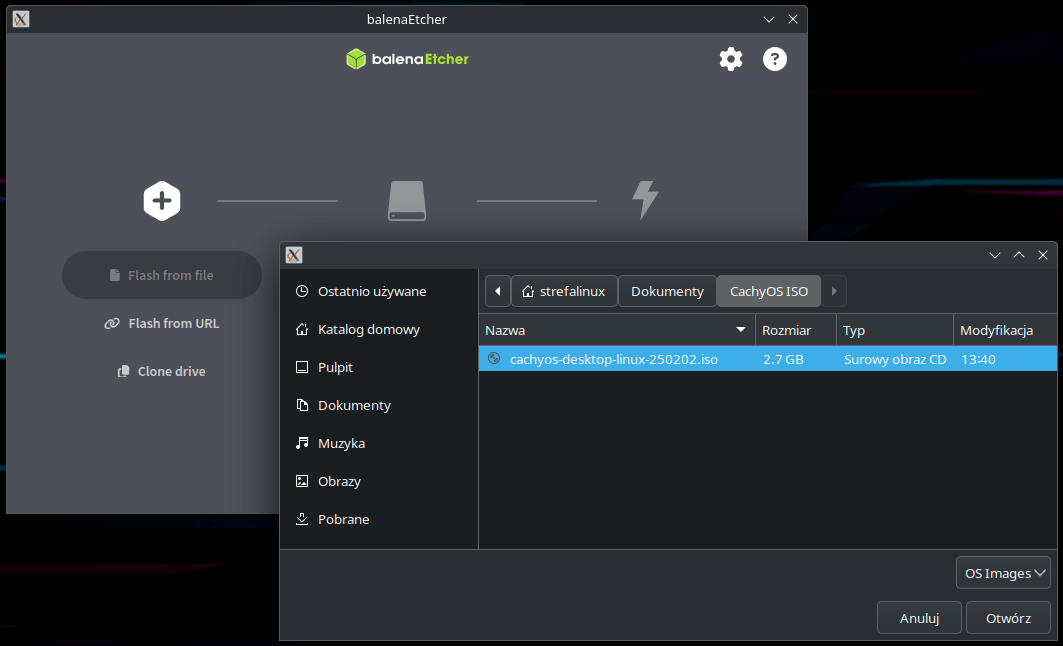
Task: Click the path bar back arrow
Action: coord(498,291)
